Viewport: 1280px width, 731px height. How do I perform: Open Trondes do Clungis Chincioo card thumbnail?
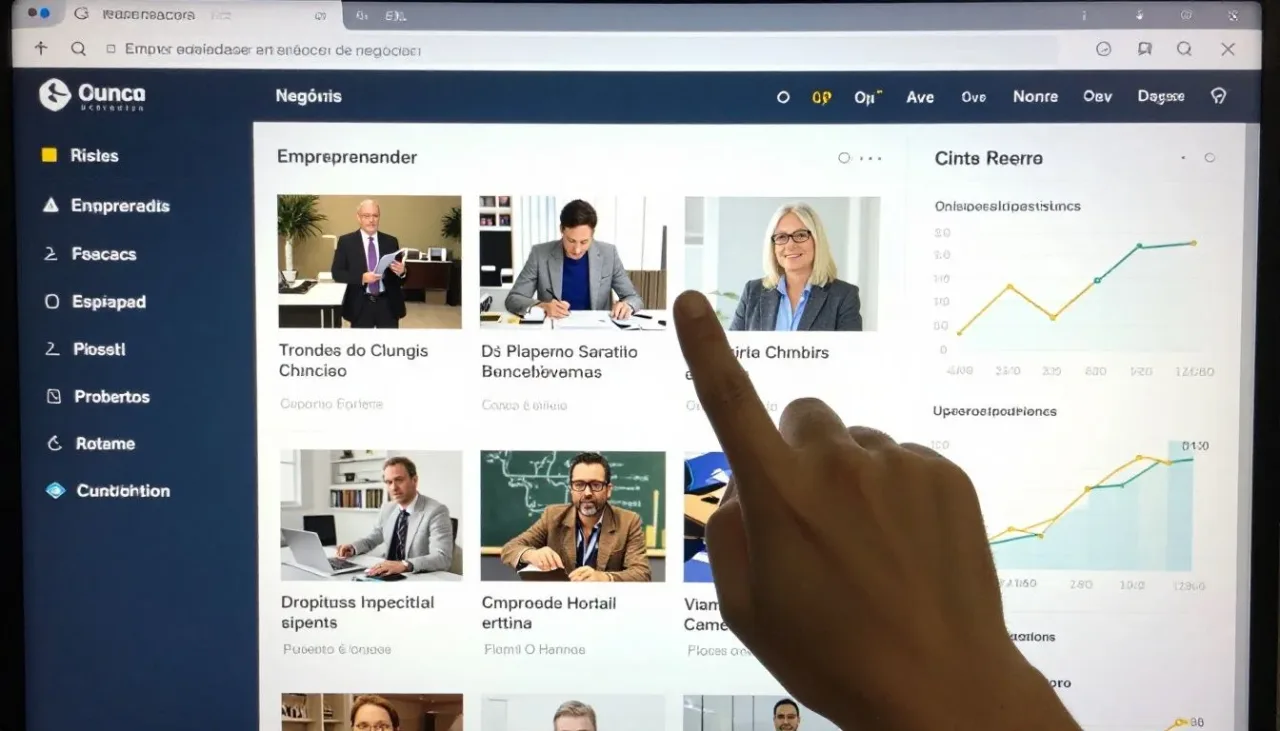(x=369, y=261)
